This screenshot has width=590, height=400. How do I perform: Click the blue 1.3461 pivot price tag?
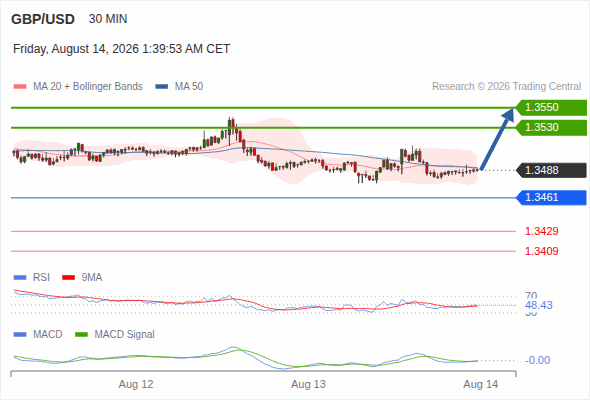click(x=551, y=198)
